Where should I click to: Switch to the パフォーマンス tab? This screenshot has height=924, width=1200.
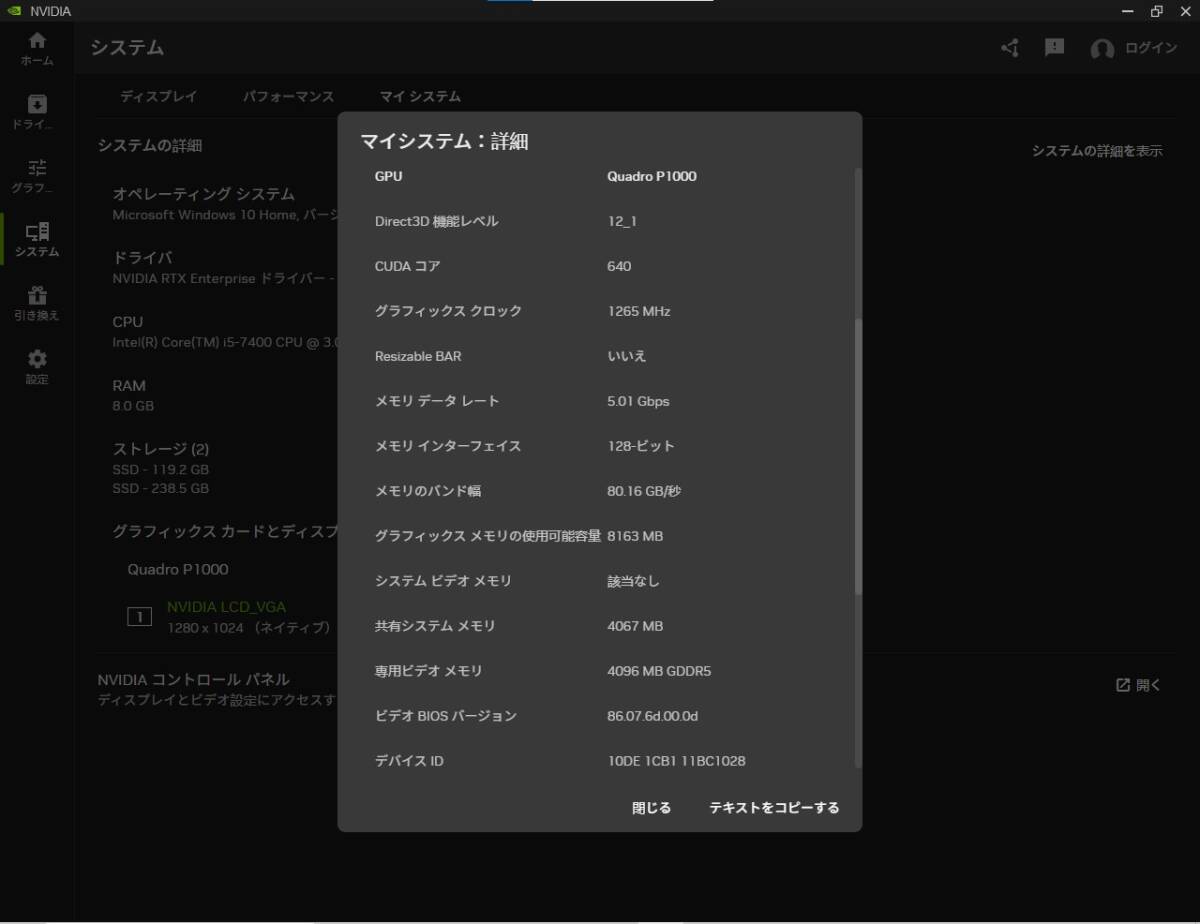click(288, 97)
